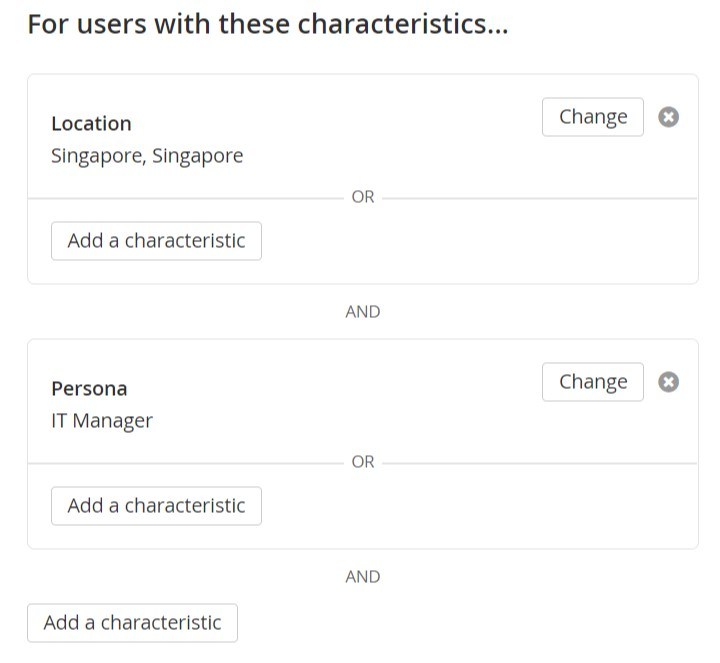Click the AND between Location and Persona
Image resolution: width=720 pixels, height=663 pixels.
(x=362, y=312)
